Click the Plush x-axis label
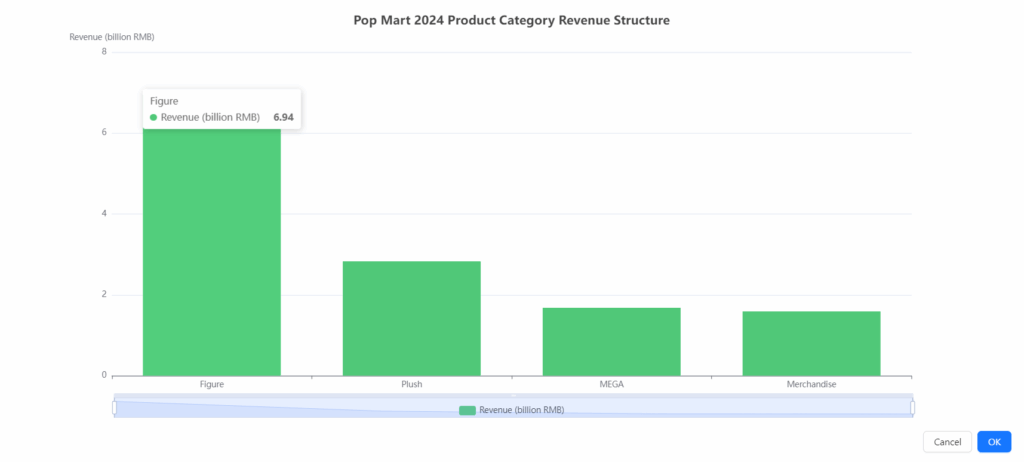 [x=411, y=384]
